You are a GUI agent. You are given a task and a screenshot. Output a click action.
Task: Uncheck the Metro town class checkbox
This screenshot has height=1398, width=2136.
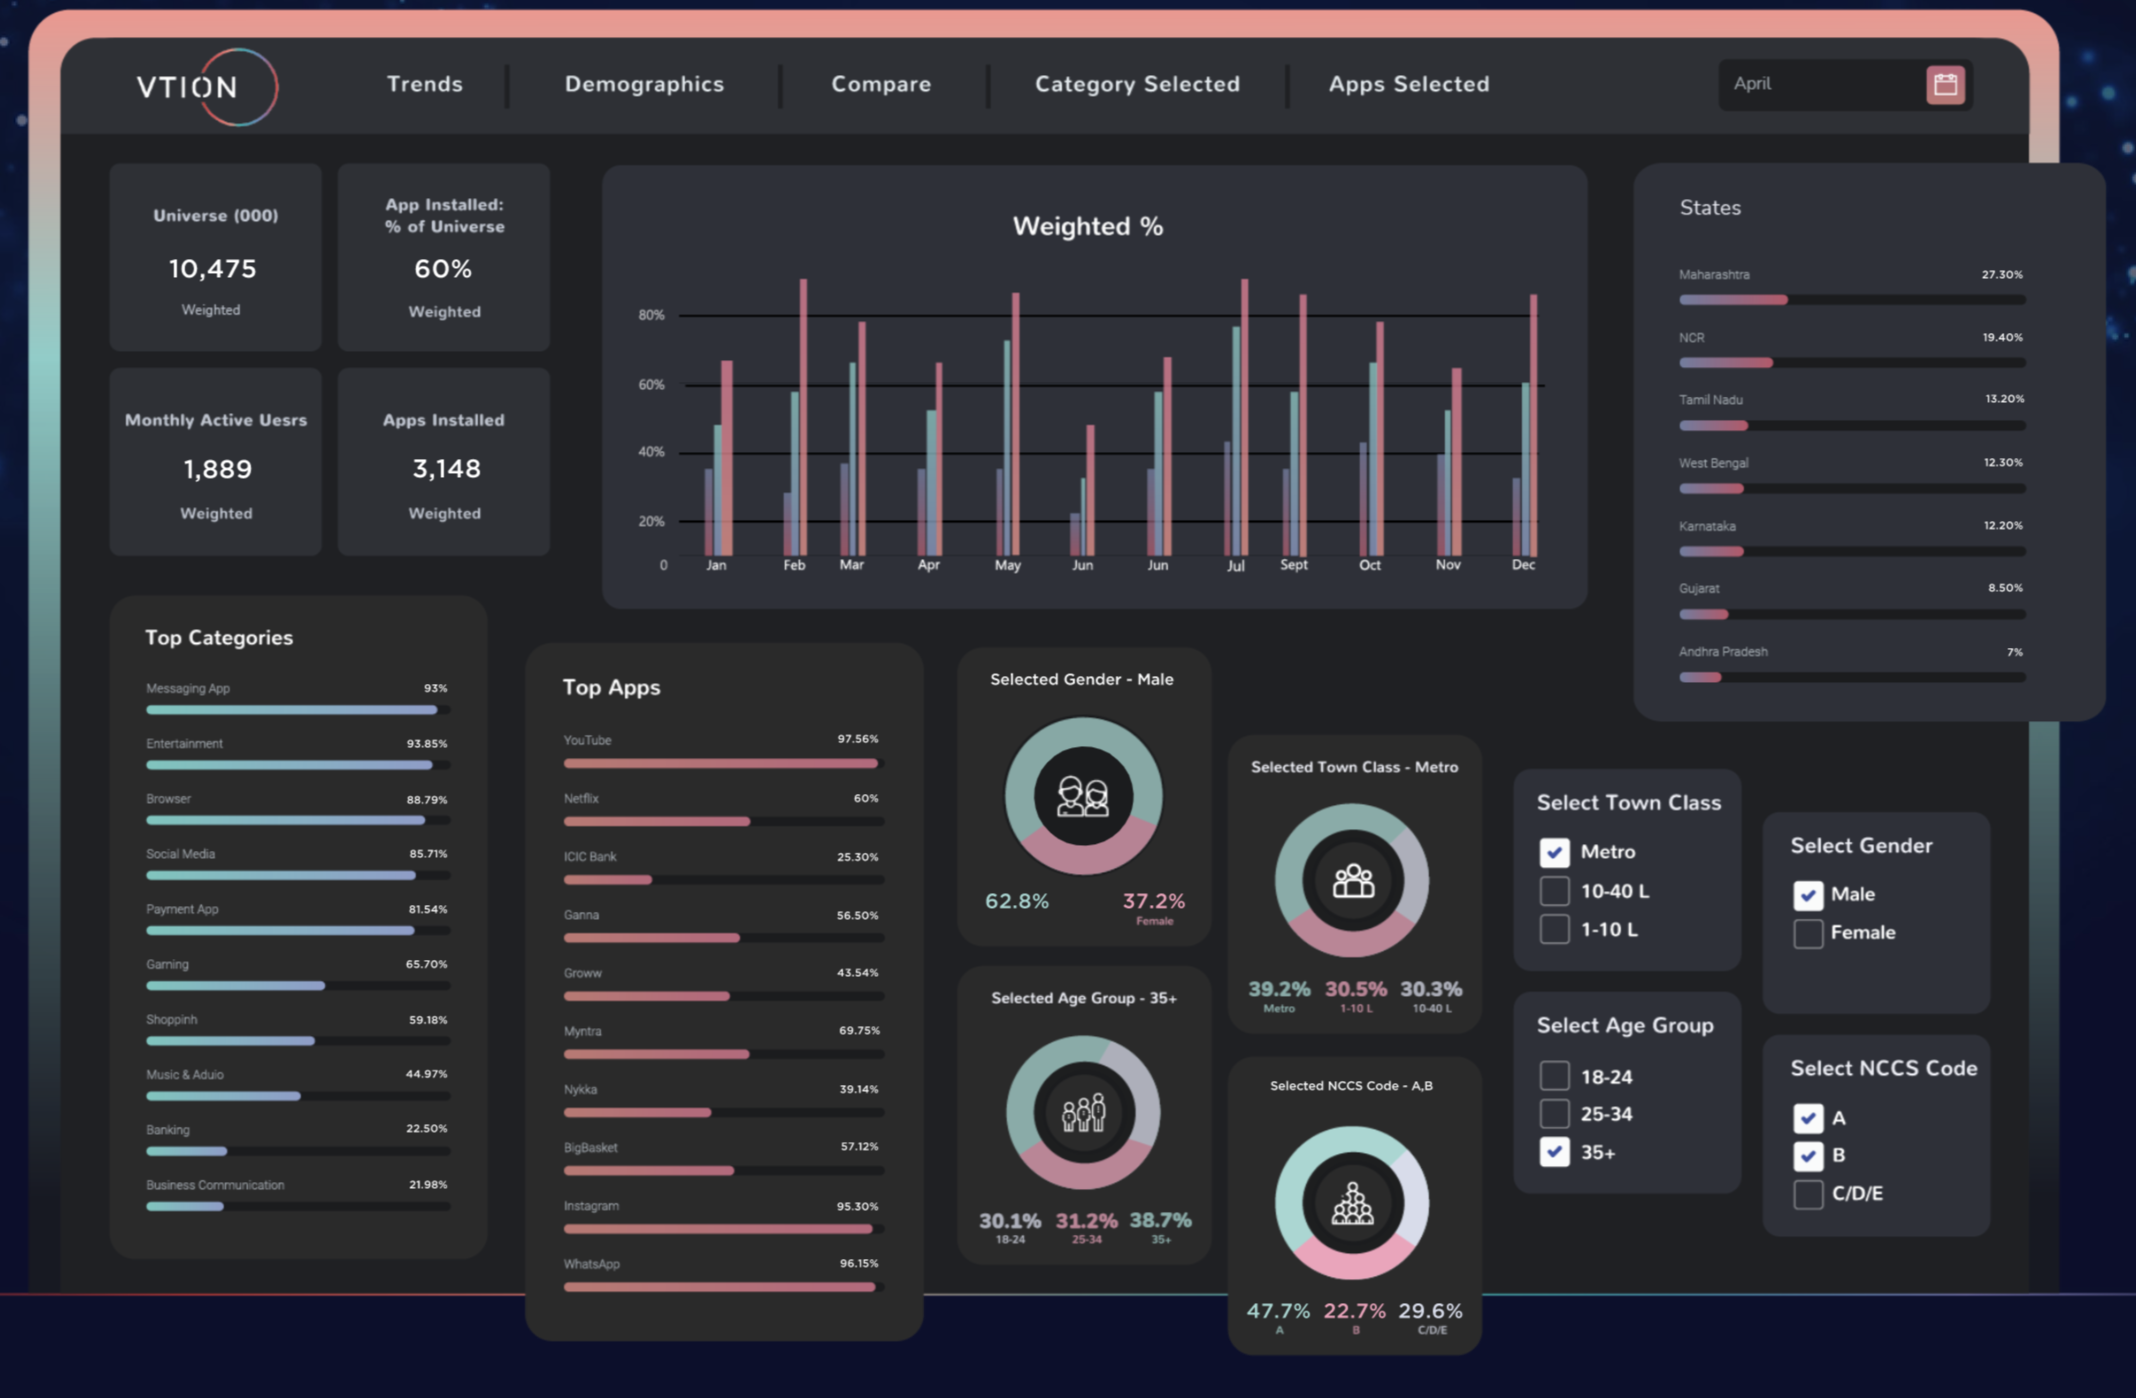point(1554,852)
